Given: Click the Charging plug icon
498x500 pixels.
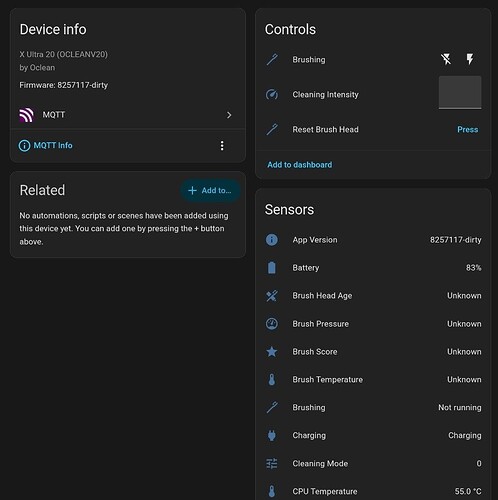Looking at the screenshot, I should (272, 435).
